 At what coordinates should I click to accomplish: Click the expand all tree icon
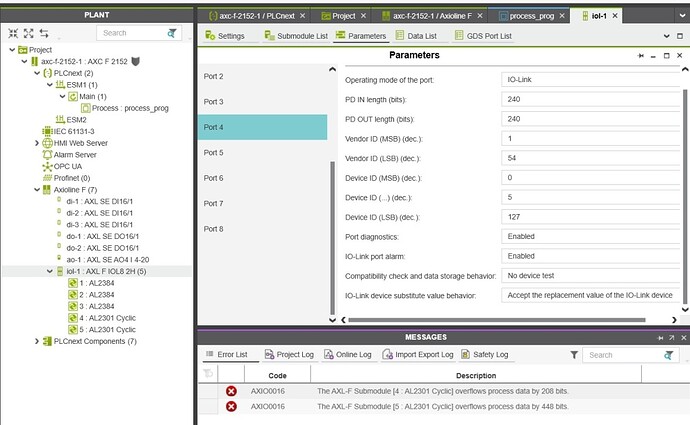[29, 33]
